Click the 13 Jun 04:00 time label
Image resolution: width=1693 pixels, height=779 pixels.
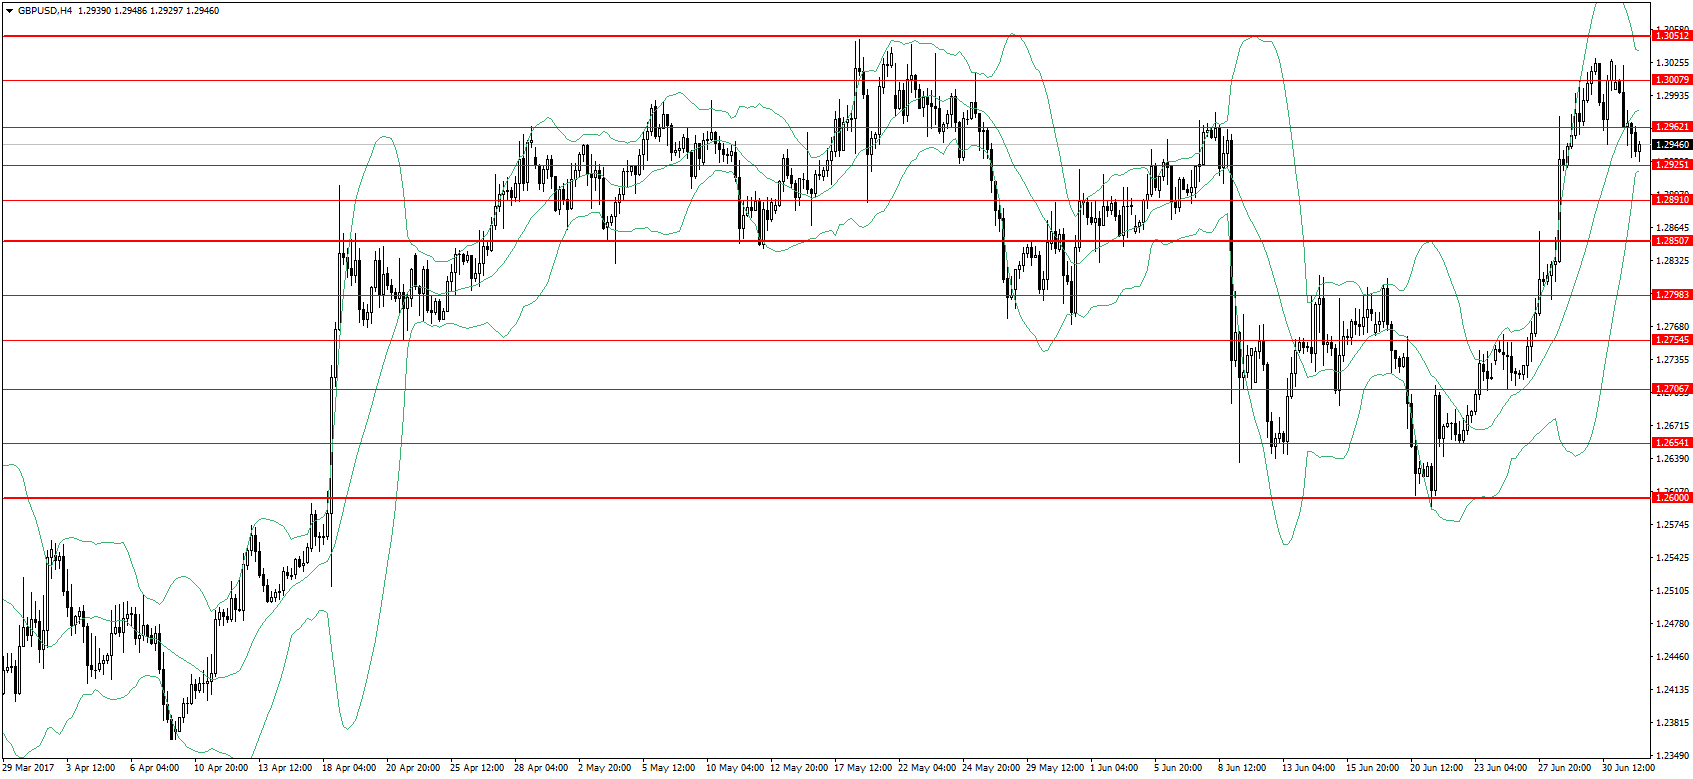click(x=1309, y=769)
